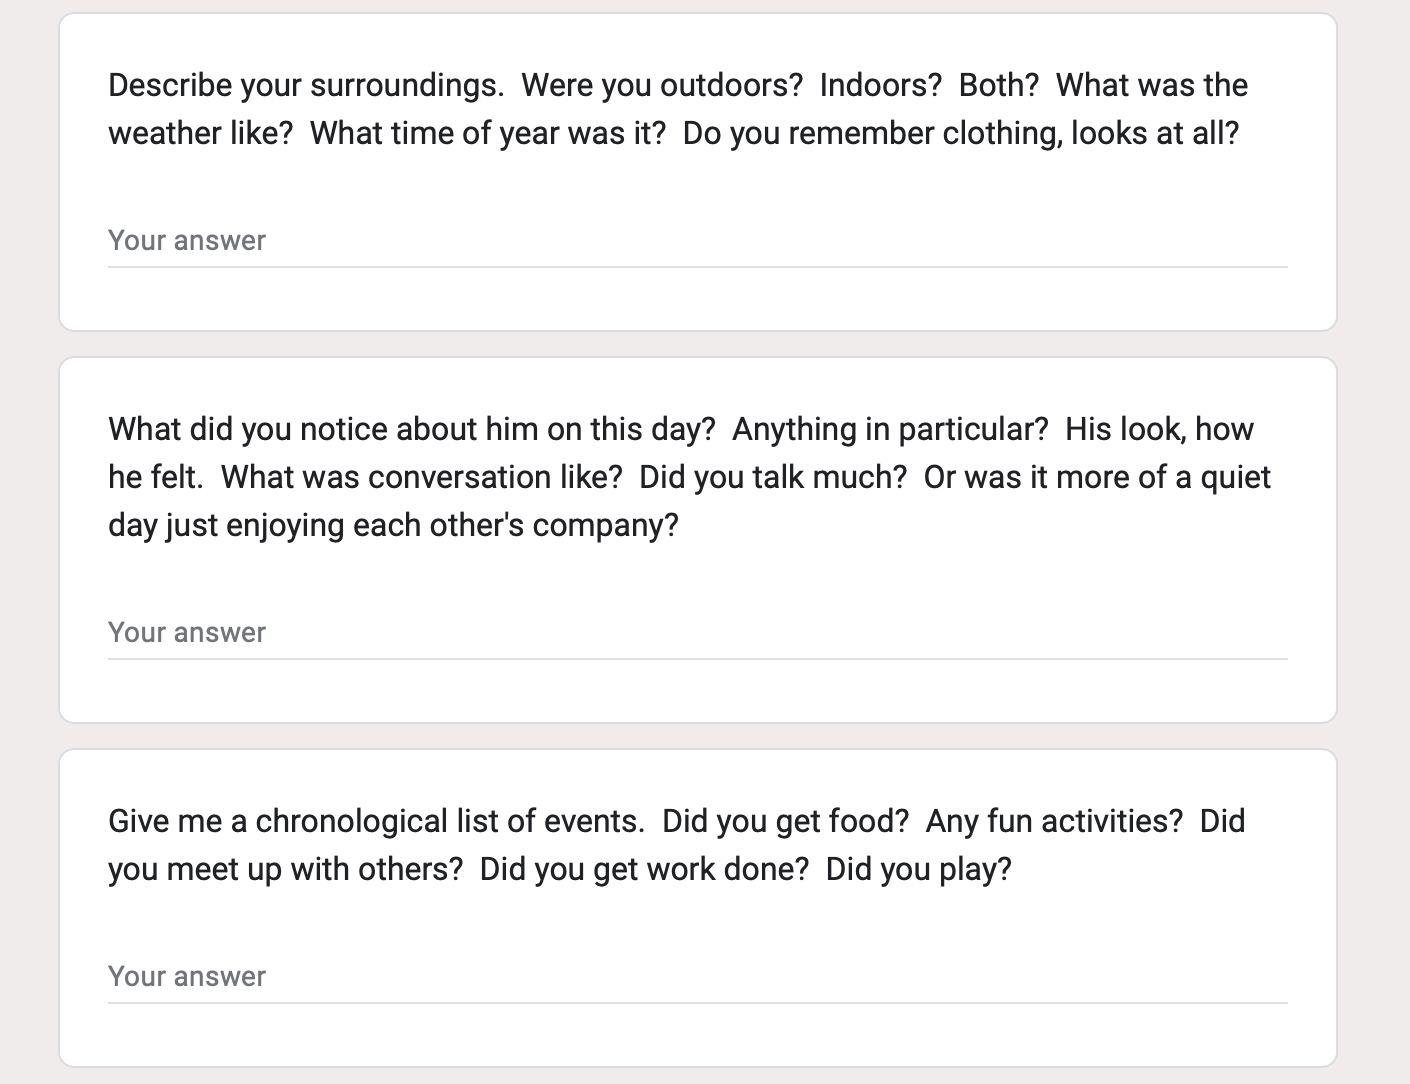Image resolution: width=1410 pixels, height=1084 pixels.
Task: Click the "Did you get food?" text
Action: [786, 821]
